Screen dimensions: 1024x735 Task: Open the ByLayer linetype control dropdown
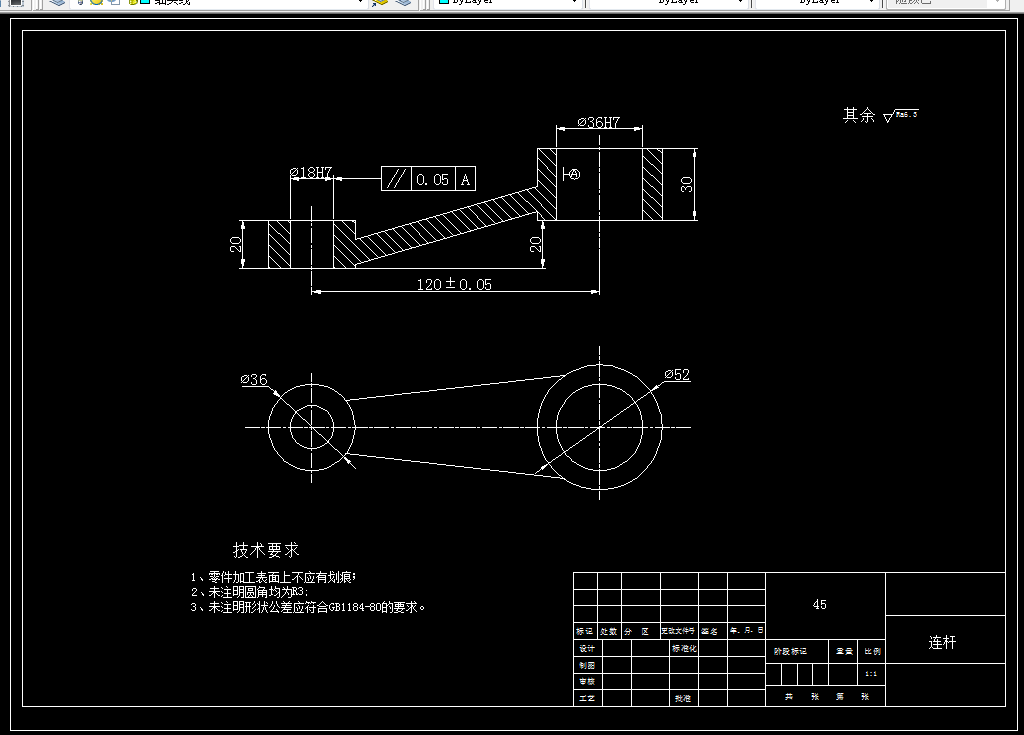pos(740,3)
